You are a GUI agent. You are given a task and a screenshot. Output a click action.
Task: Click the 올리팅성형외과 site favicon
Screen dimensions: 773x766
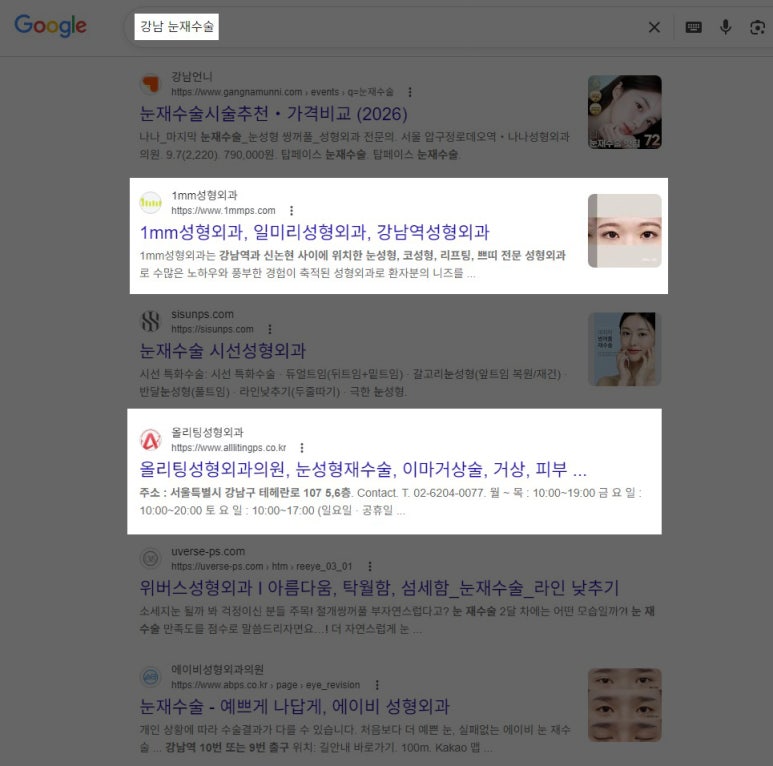click(x=150, y=440)
